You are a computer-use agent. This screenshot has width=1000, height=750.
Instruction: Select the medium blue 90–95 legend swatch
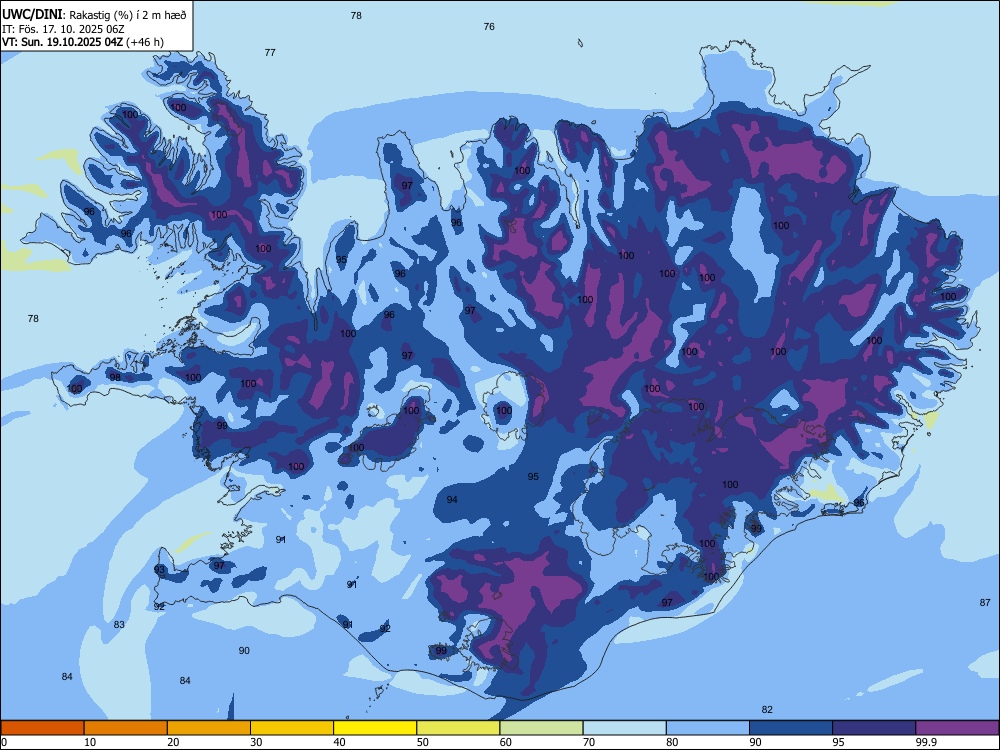pyautogui.click(x=791, y=728)
